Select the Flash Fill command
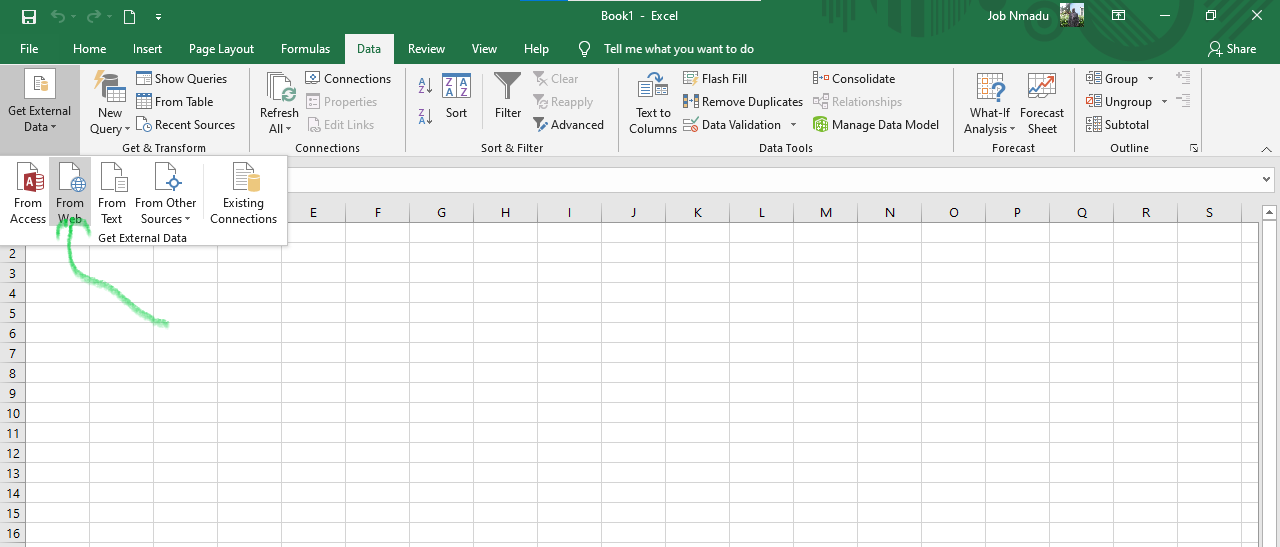This screenshot has height=547, width=1280. click(x=714, y=79)
